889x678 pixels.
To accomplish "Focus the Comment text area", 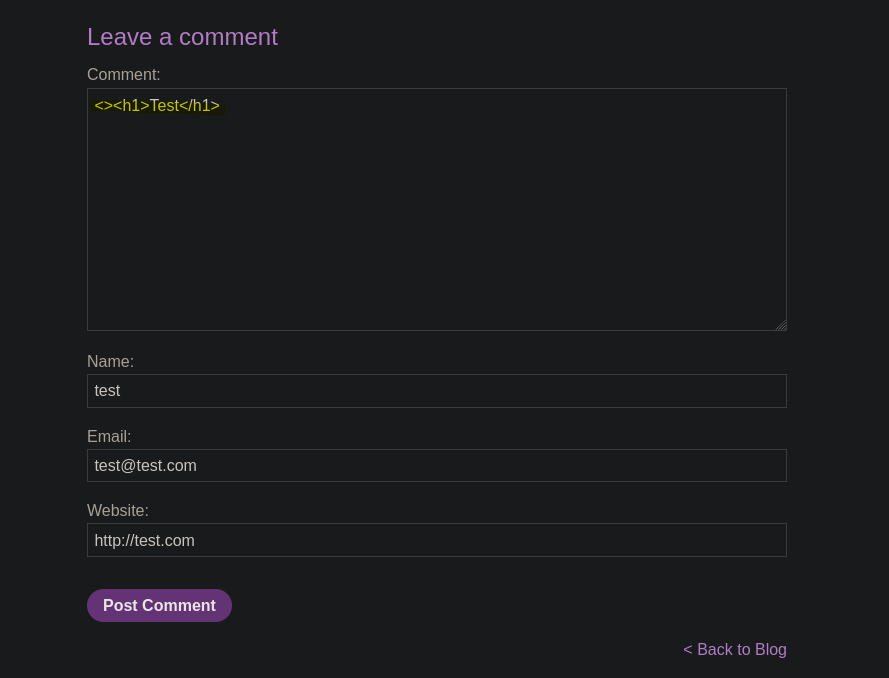I will pyautogui.click(x=437, y=209).
